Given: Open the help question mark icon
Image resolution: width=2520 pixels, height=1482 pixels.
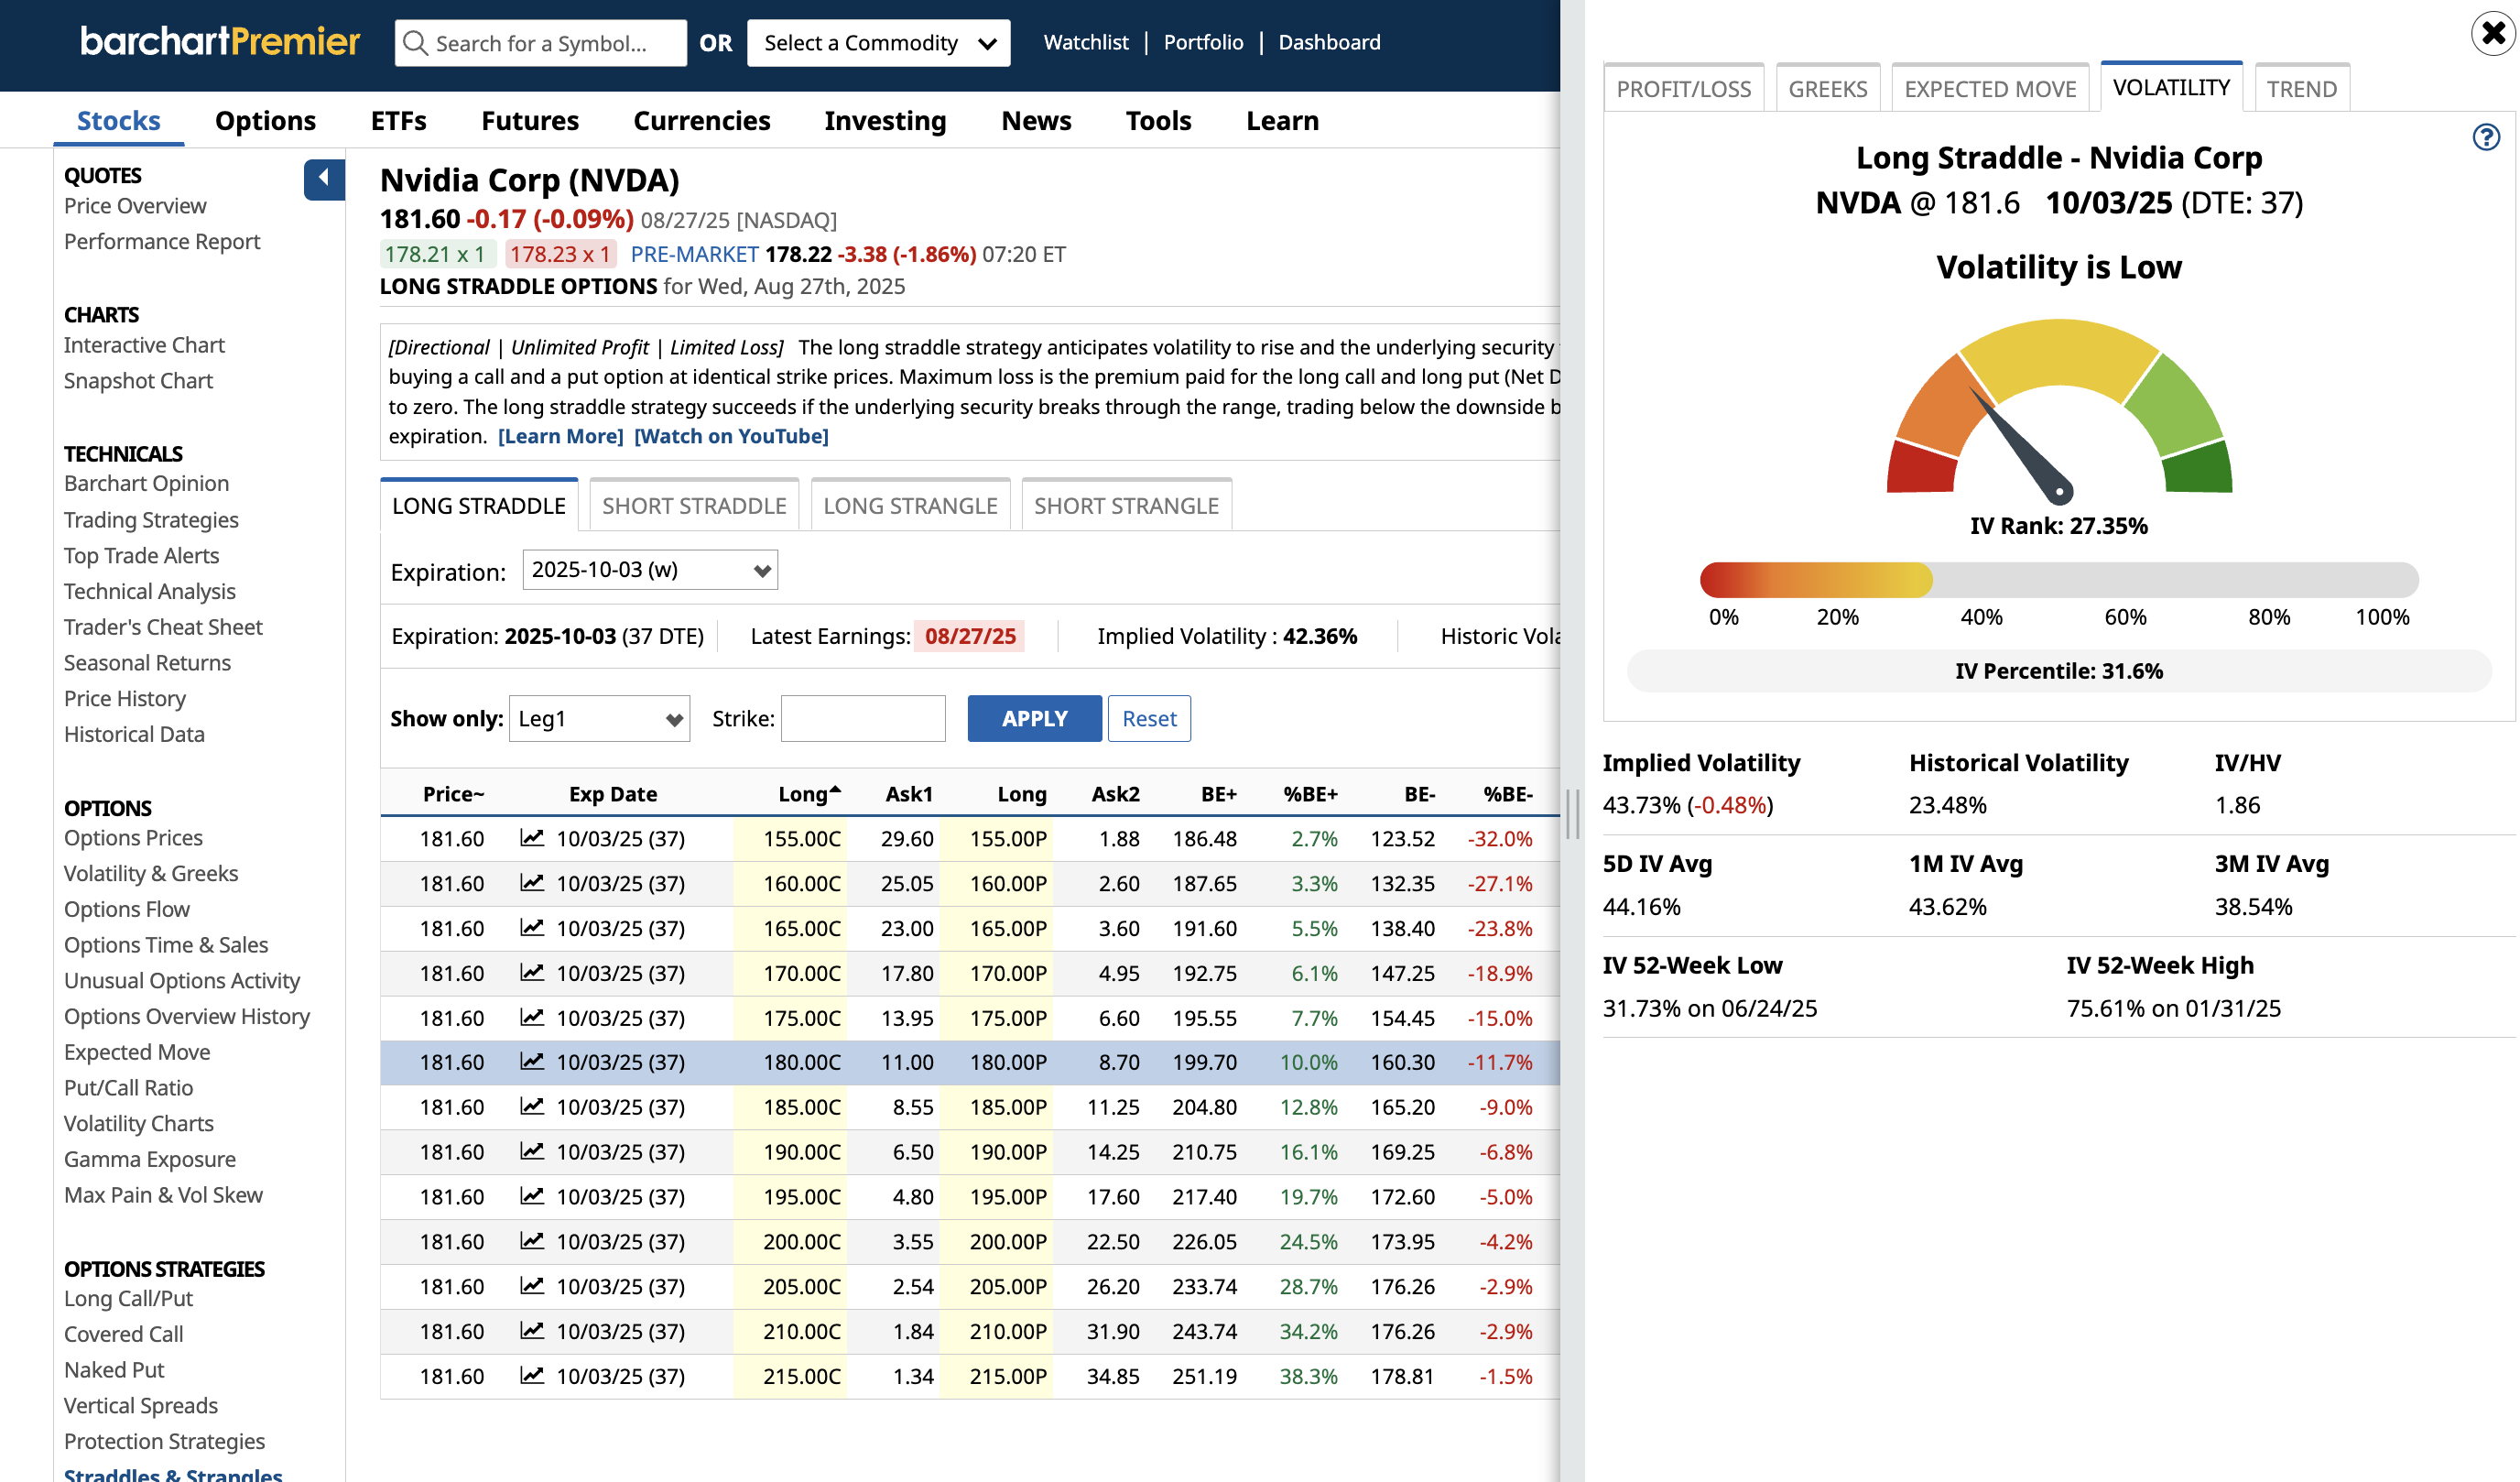Looking at the screenshot, I should [x=2485, y=137].
